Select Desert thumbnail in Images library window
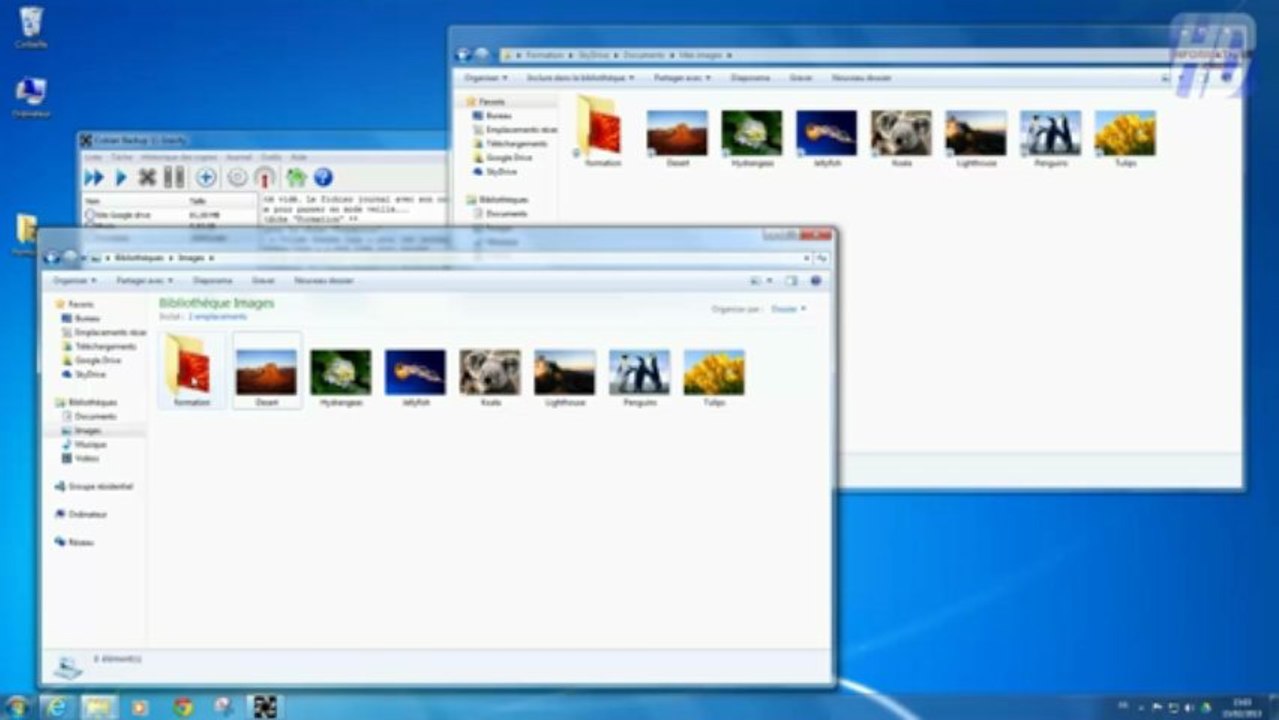 [x=266, y=371]
